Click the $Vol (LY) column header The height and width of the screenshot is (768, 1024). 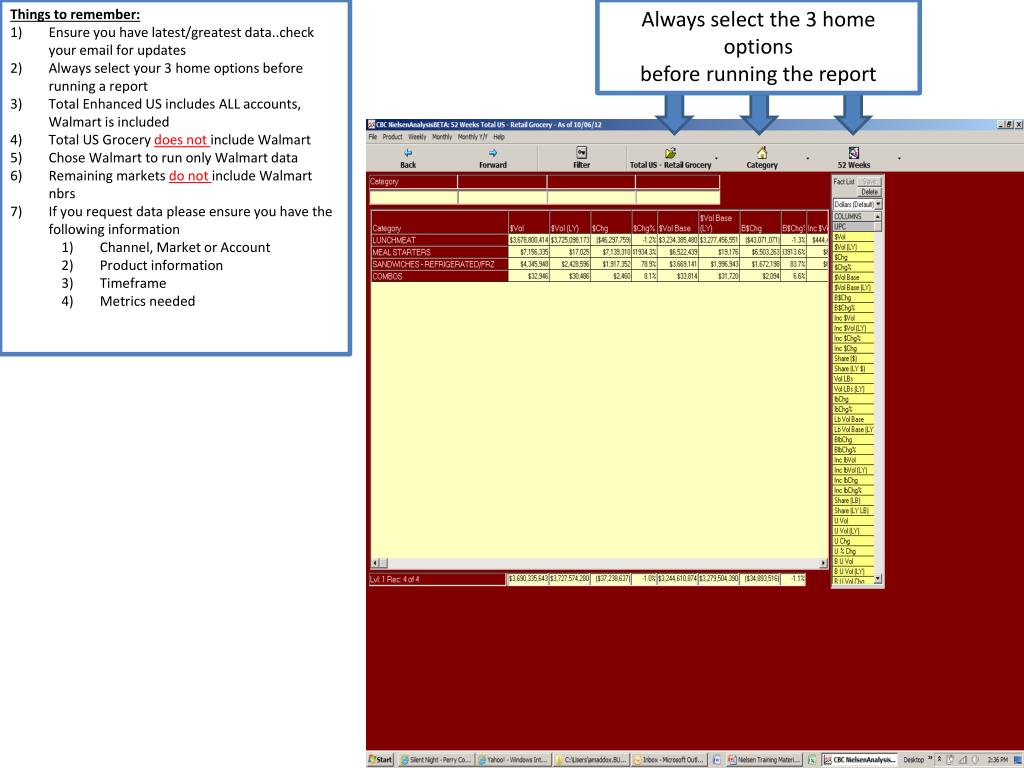point(569,222)
